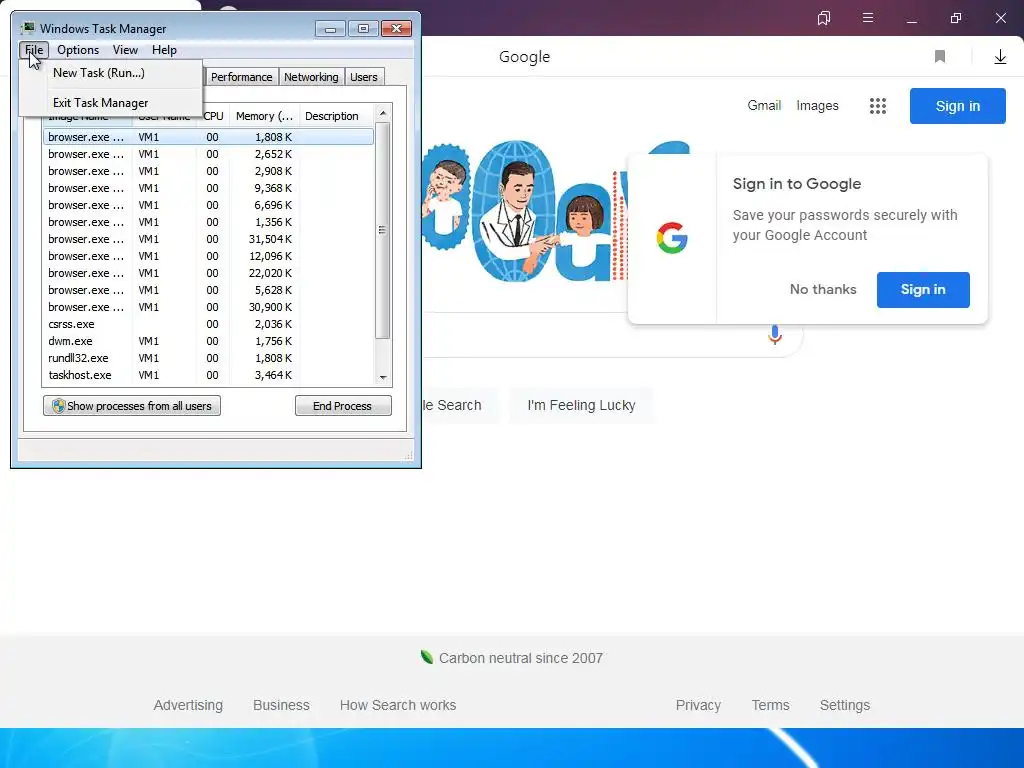Select the browser.exe row using 6,696 K
1024x768 pixels.
(x=208, y=205)
